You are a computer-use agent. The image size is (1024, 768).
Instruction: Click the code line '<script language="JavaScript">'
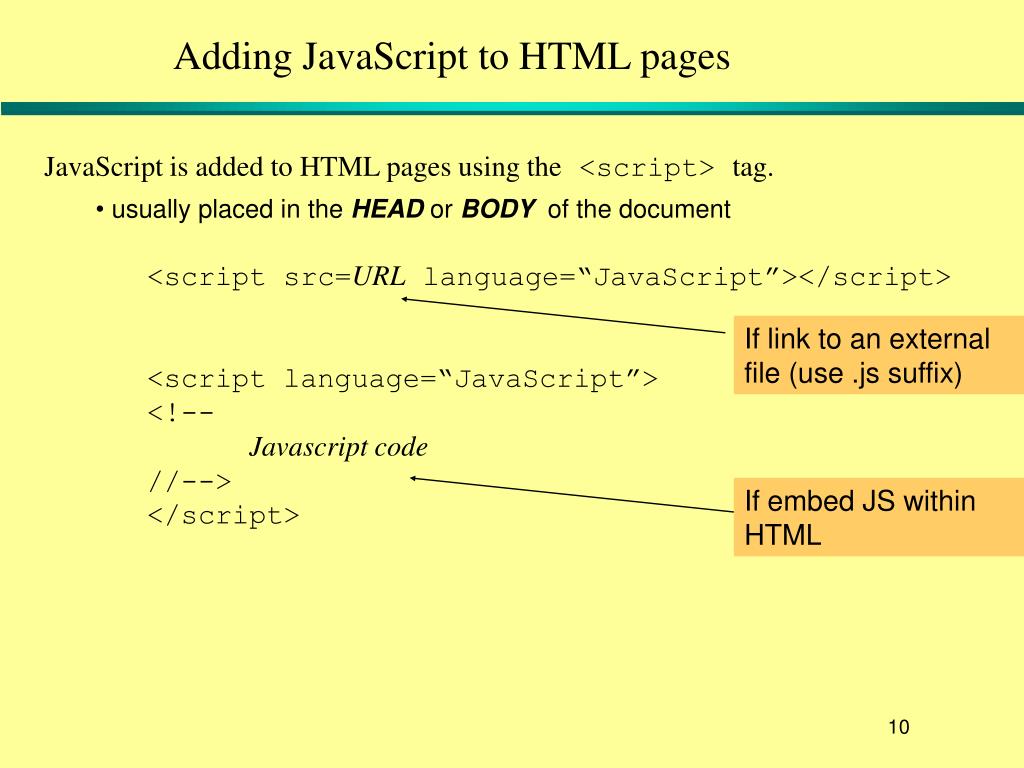pos(403,379)
